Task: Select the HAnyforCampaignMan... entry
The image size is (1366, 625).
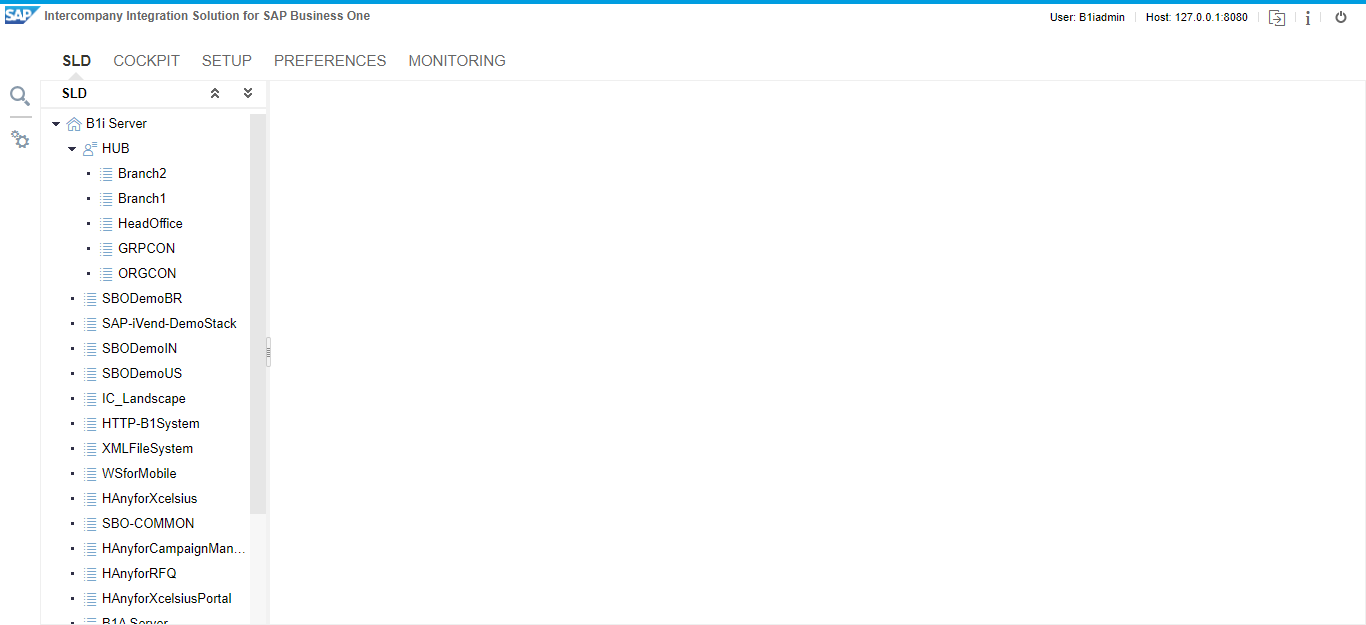Action: pyautogui.click(x=174, y=549)
